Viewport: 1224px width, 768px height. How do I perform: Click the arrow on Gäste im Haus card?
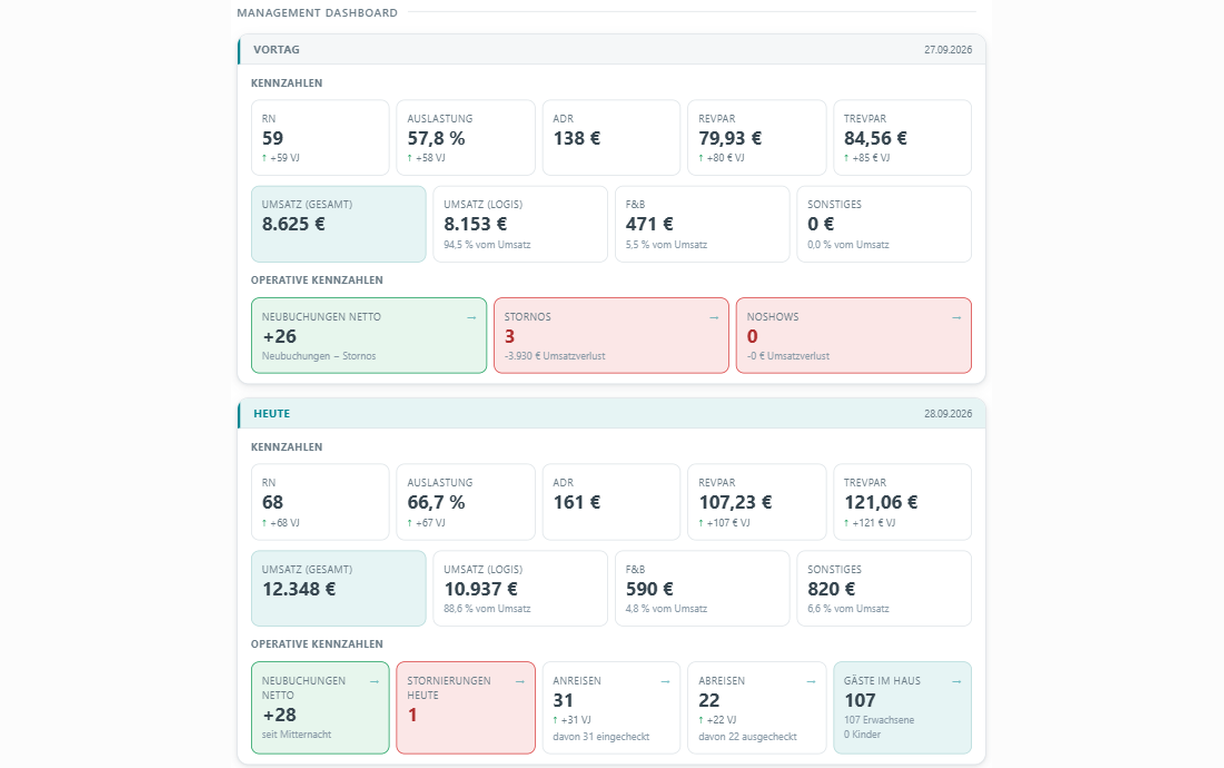pyautogui.click(x=956, y=681)
